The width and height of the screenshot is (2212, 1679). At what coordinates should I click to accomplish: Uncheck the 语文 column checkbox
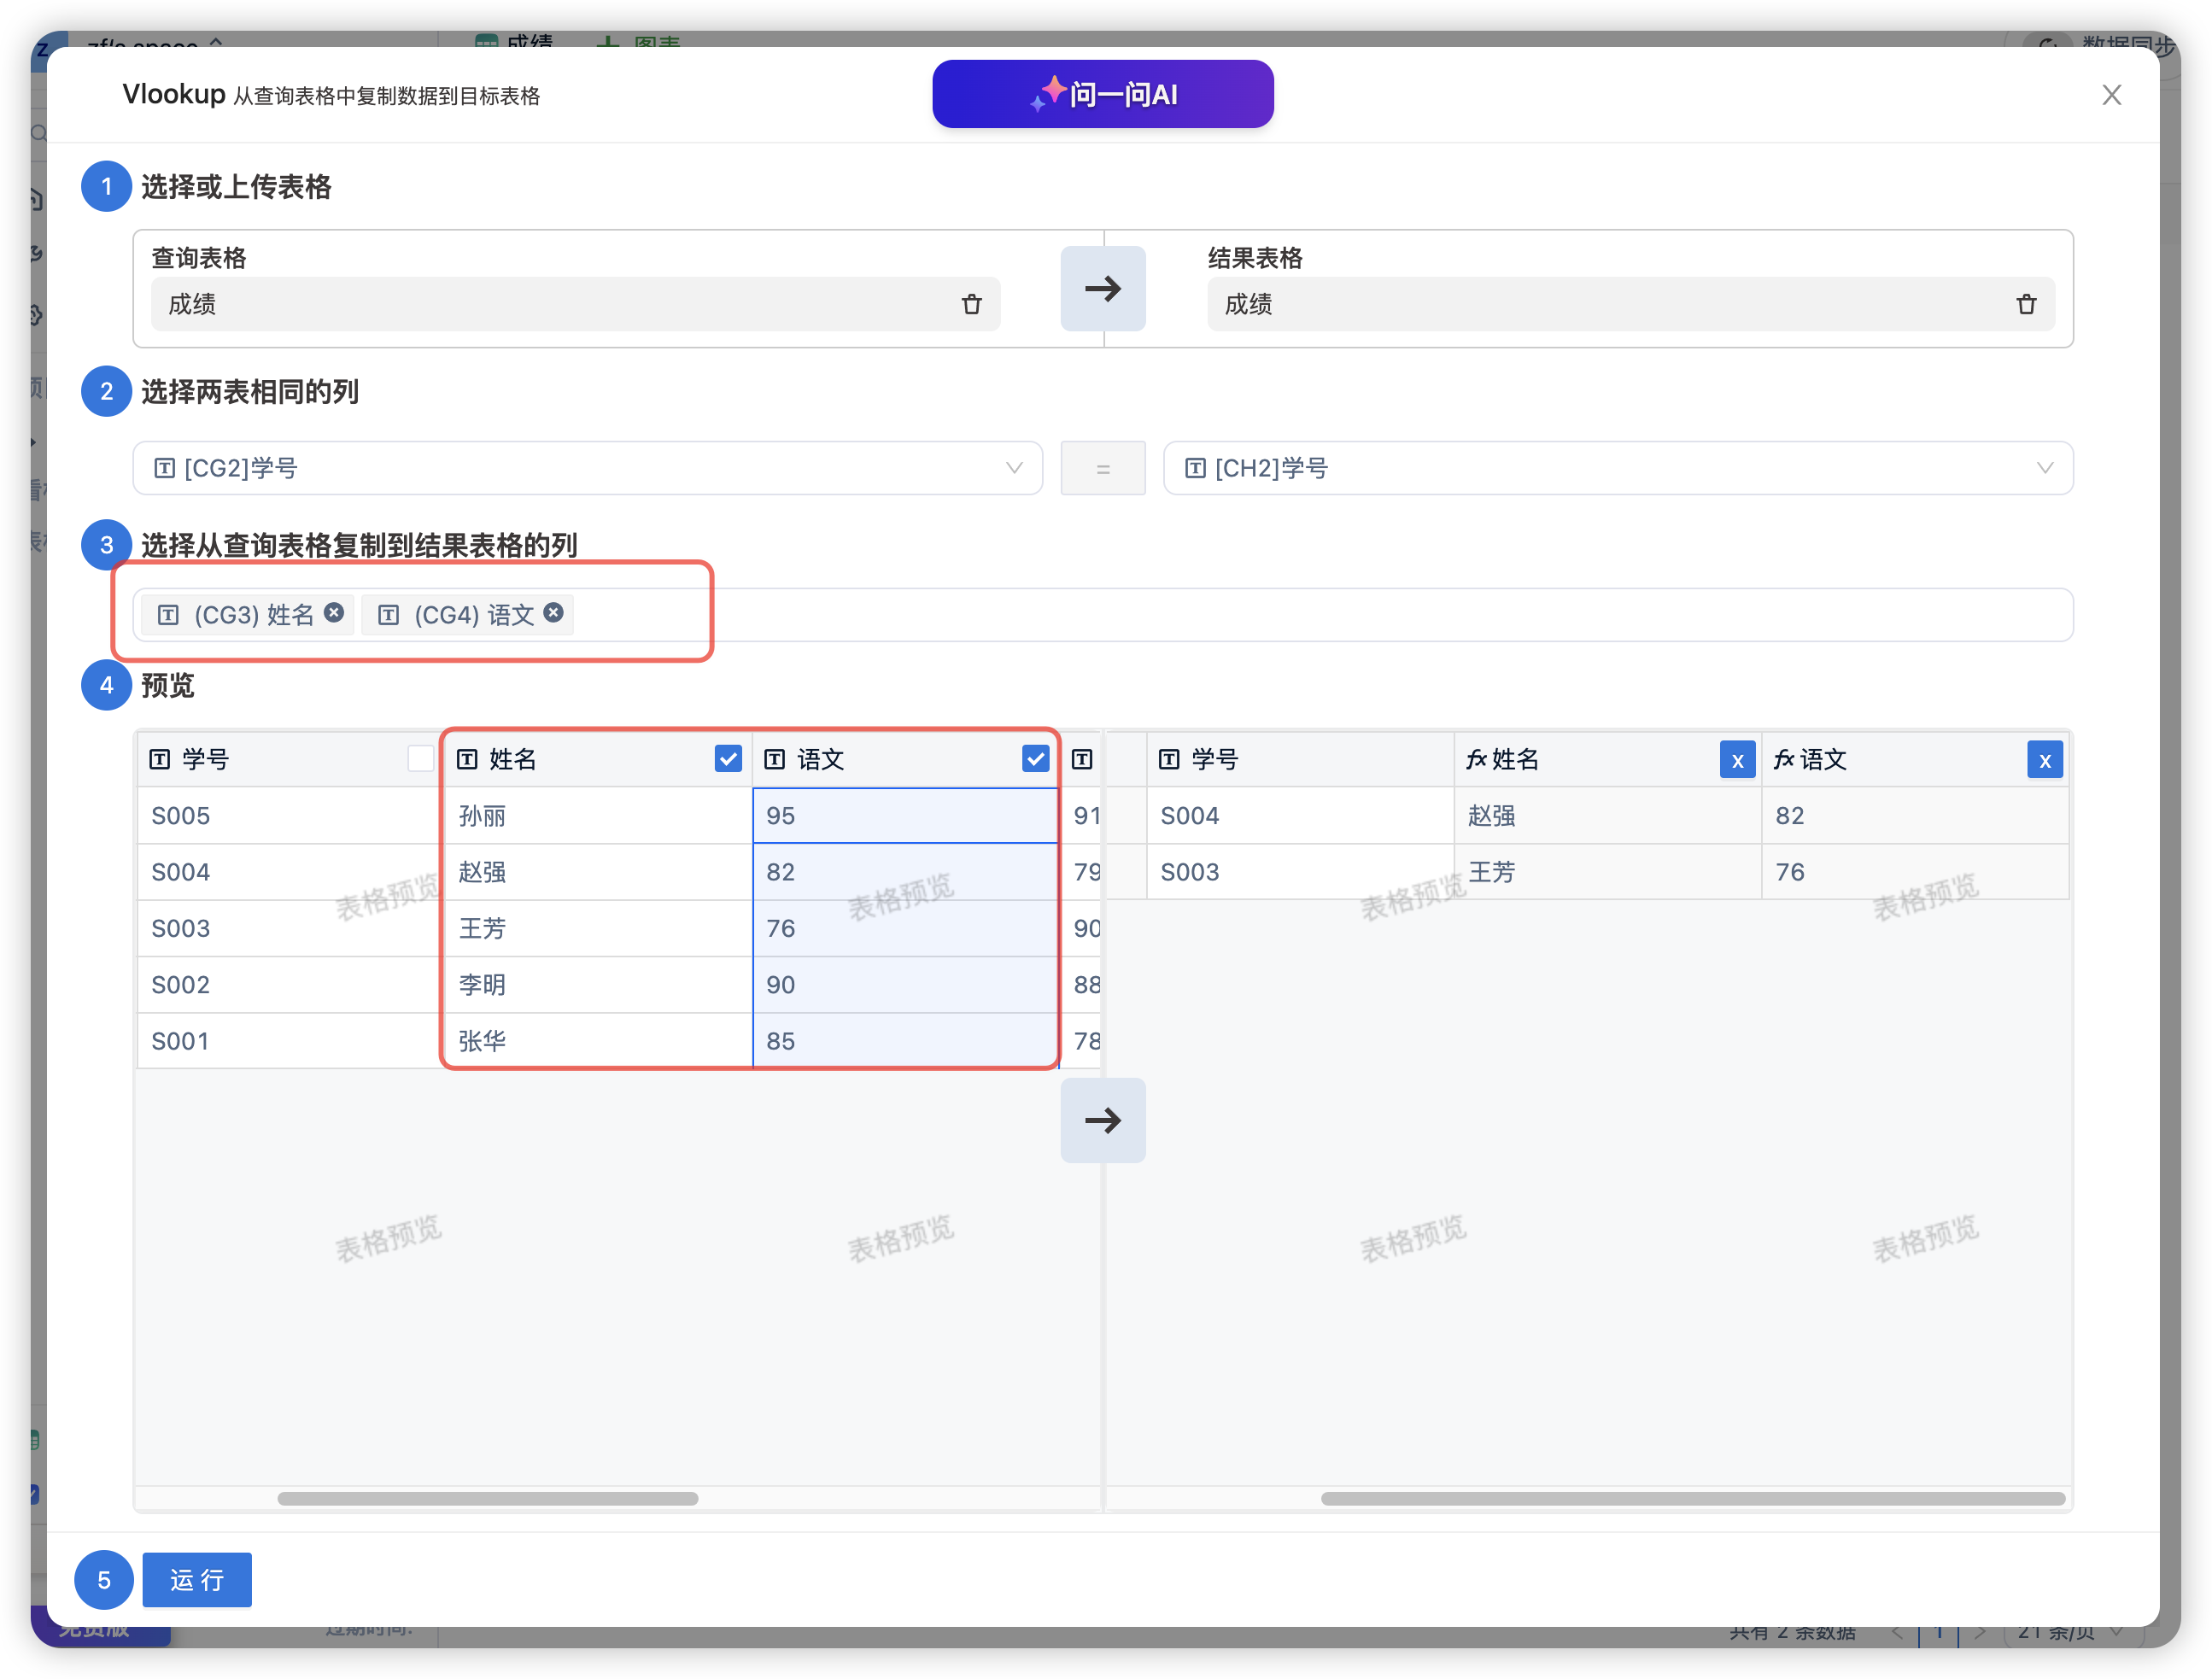click(x=1035, y=759)
